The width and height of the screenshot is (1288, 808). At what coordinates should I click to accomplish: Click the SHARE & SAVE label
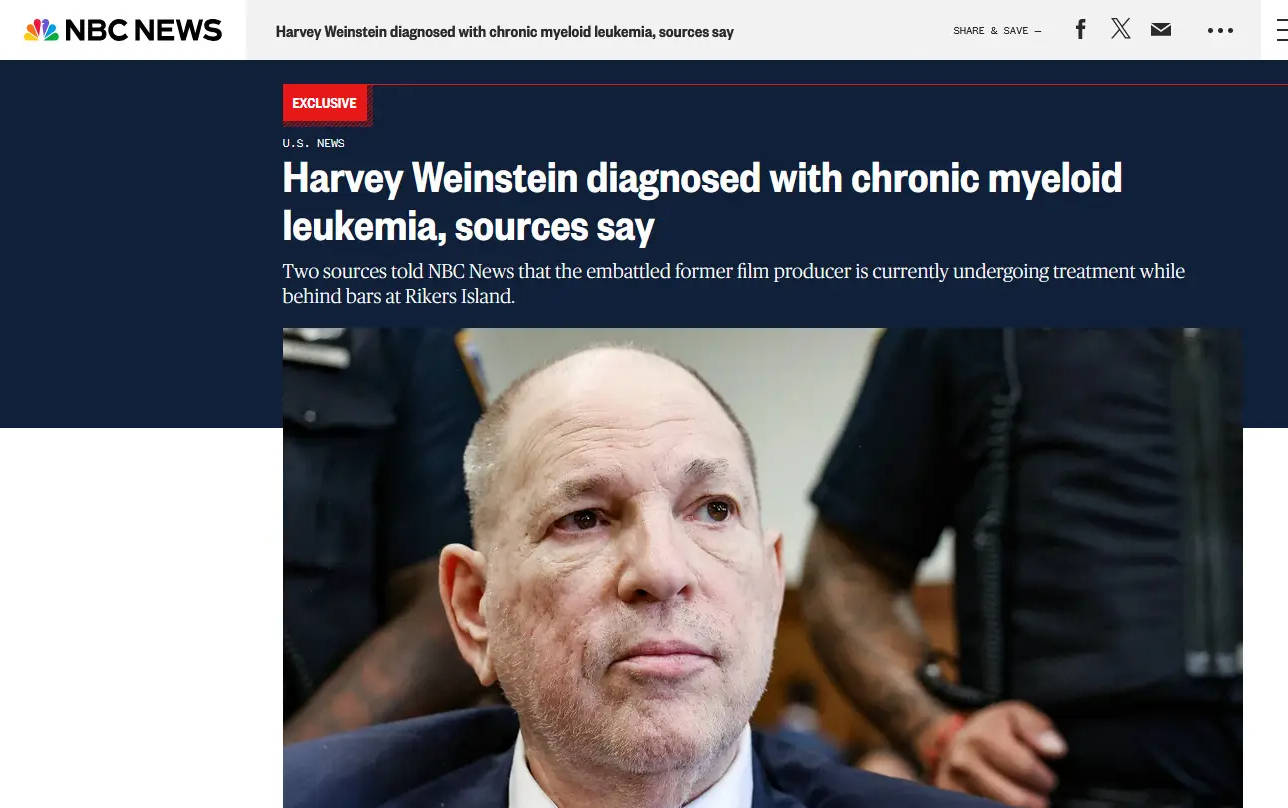[x=991, y=31]
